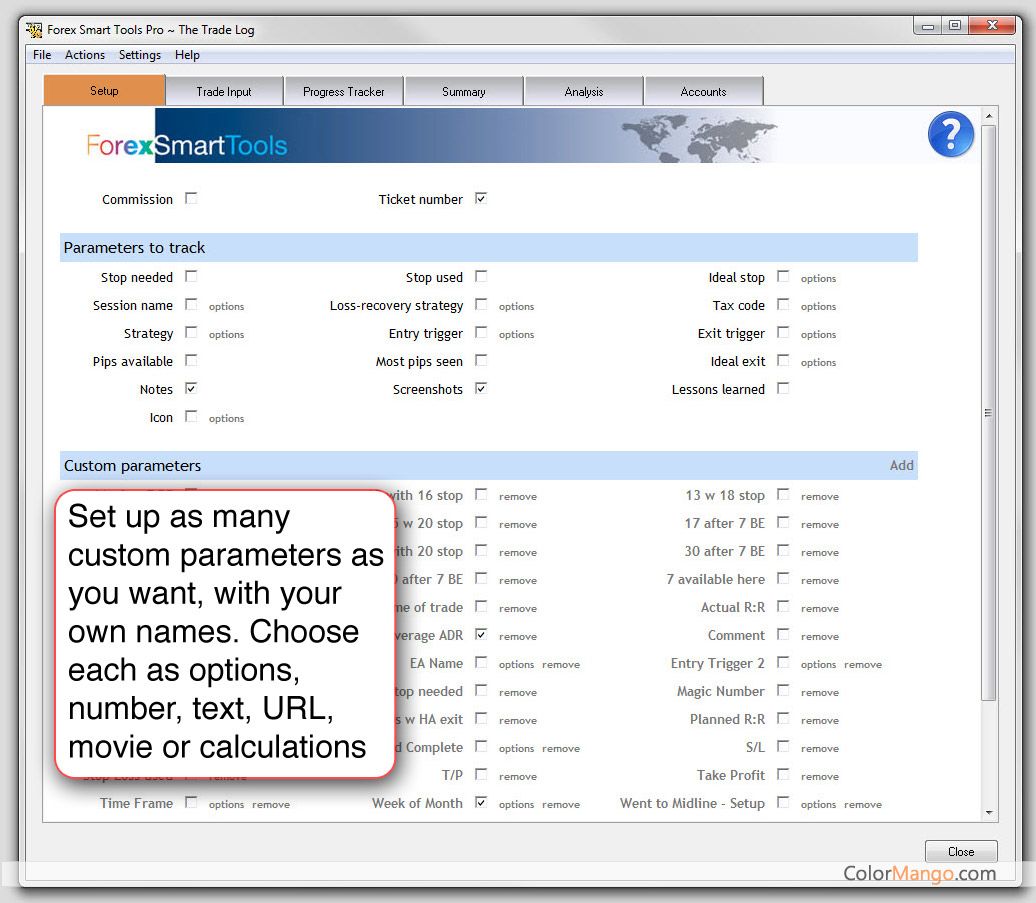Tick the Pips available checkbox

[191, 360]
